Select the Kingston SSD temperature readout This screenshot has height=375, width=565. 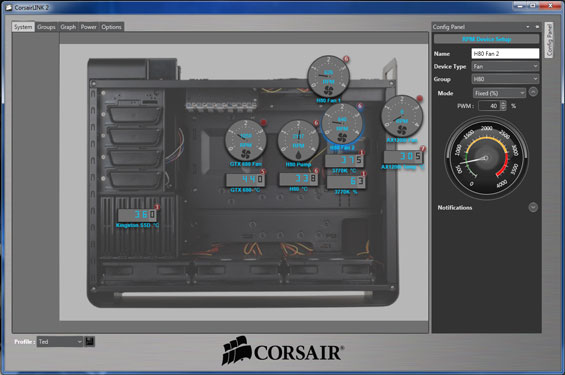(x=137, y=215)
